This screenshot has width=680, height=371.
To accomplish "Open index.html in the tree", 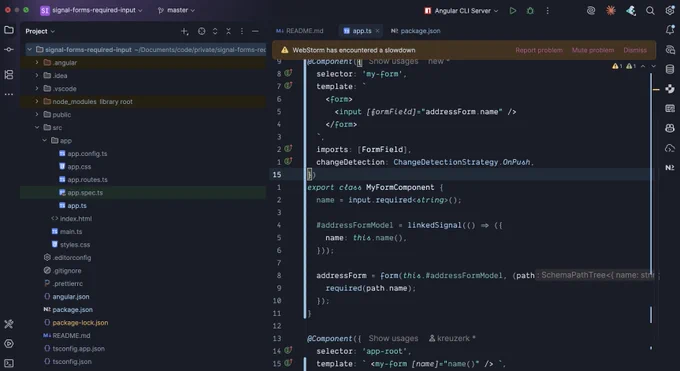I will pyautogui.click(x=76, y=219).
